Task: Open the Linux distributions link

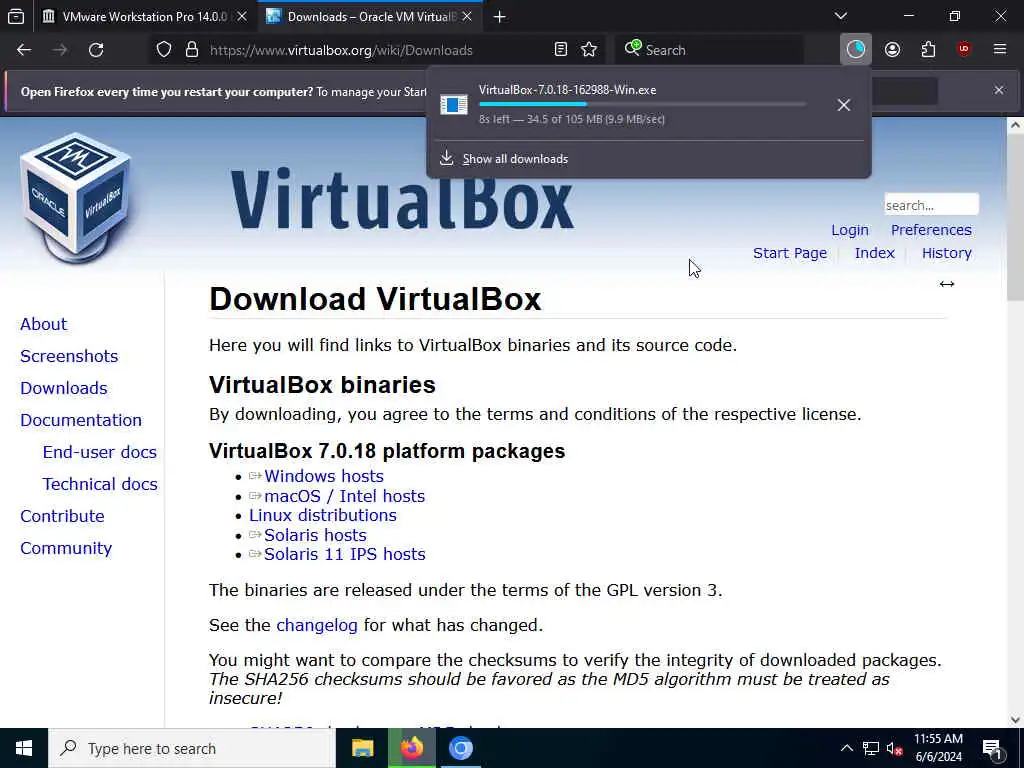Action: point(323,515)
